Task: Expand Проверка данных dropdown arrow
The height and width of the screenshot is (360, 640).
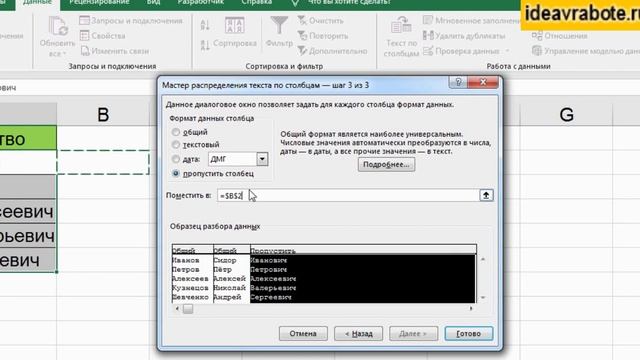Action: (507, 51)
